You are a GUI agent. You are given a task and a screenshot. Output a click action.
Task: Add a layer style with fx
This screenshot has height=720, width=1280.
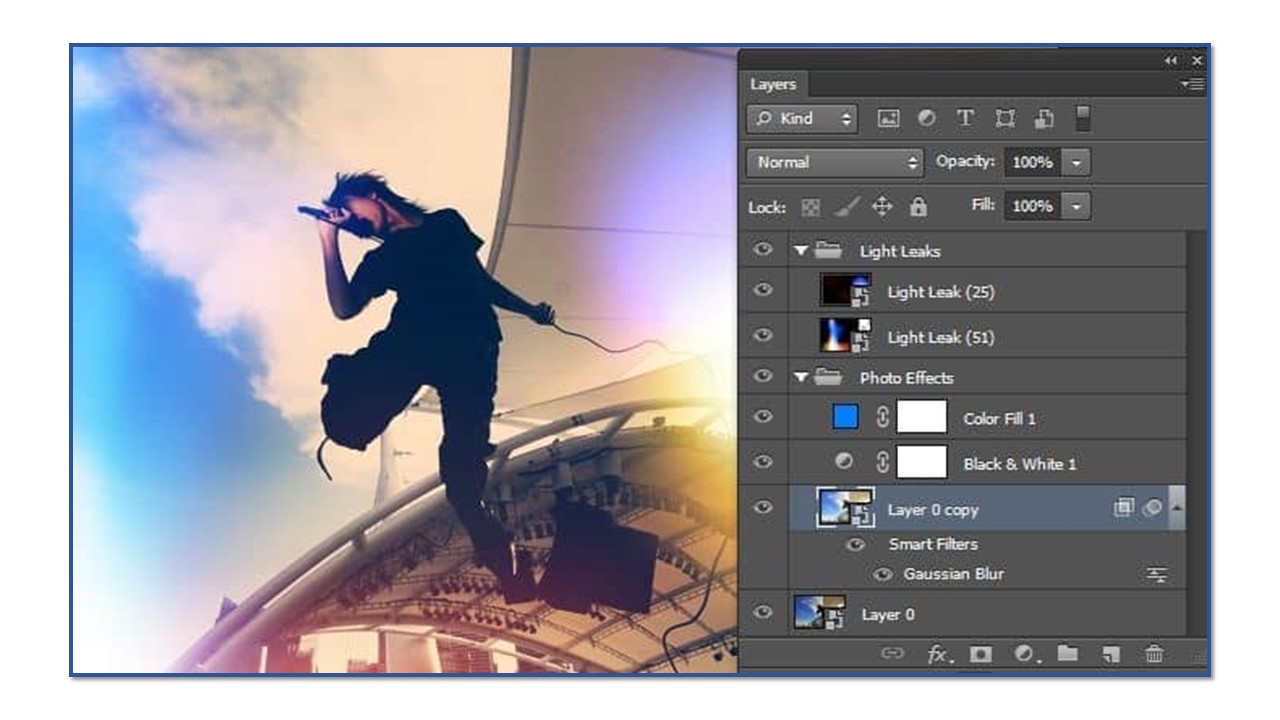pyautogui.click(x=939, y=654)
